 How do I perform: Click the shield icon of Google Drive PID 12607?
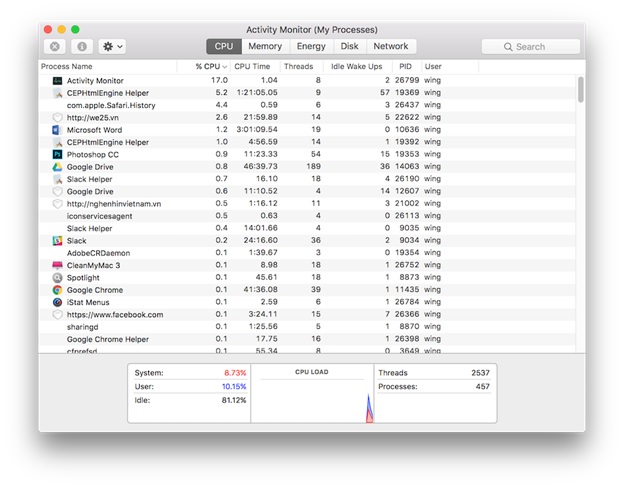[57, 191]
